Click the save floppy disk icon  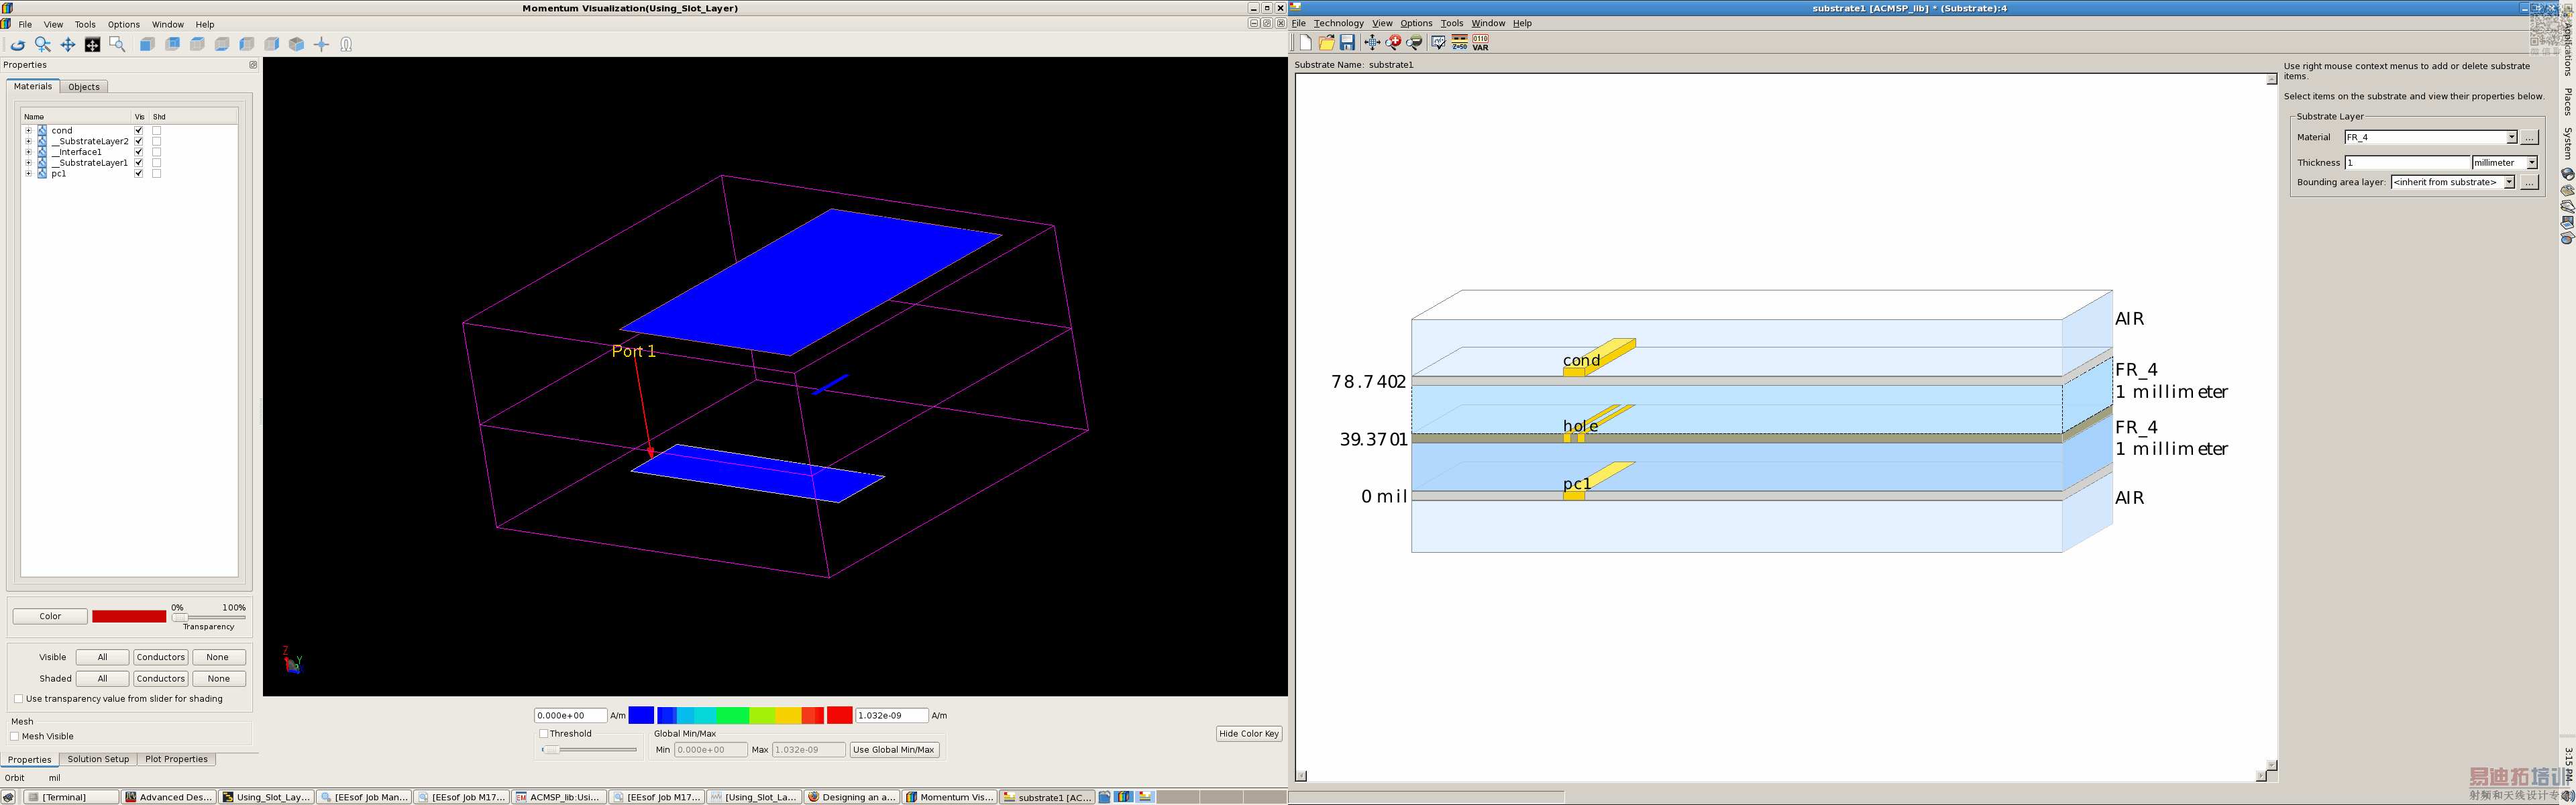pyautogui.click(x=1347, y=42)
